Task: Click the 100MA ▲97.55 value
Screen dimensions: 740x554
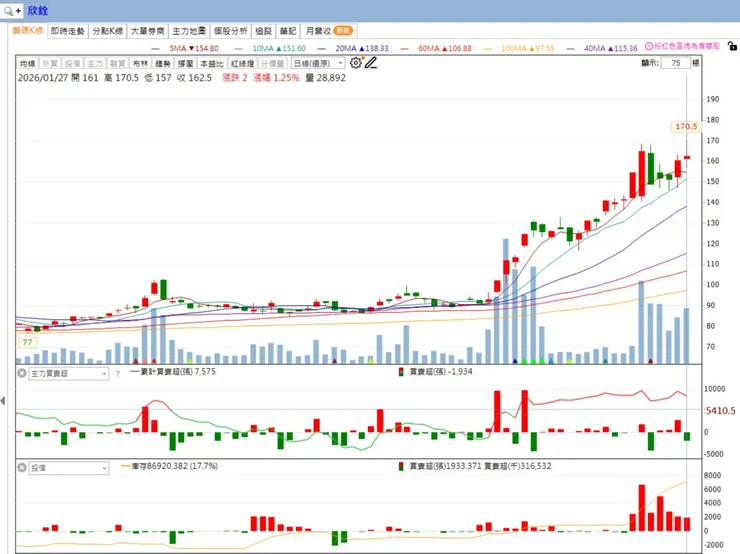Action: click(528, 48)
